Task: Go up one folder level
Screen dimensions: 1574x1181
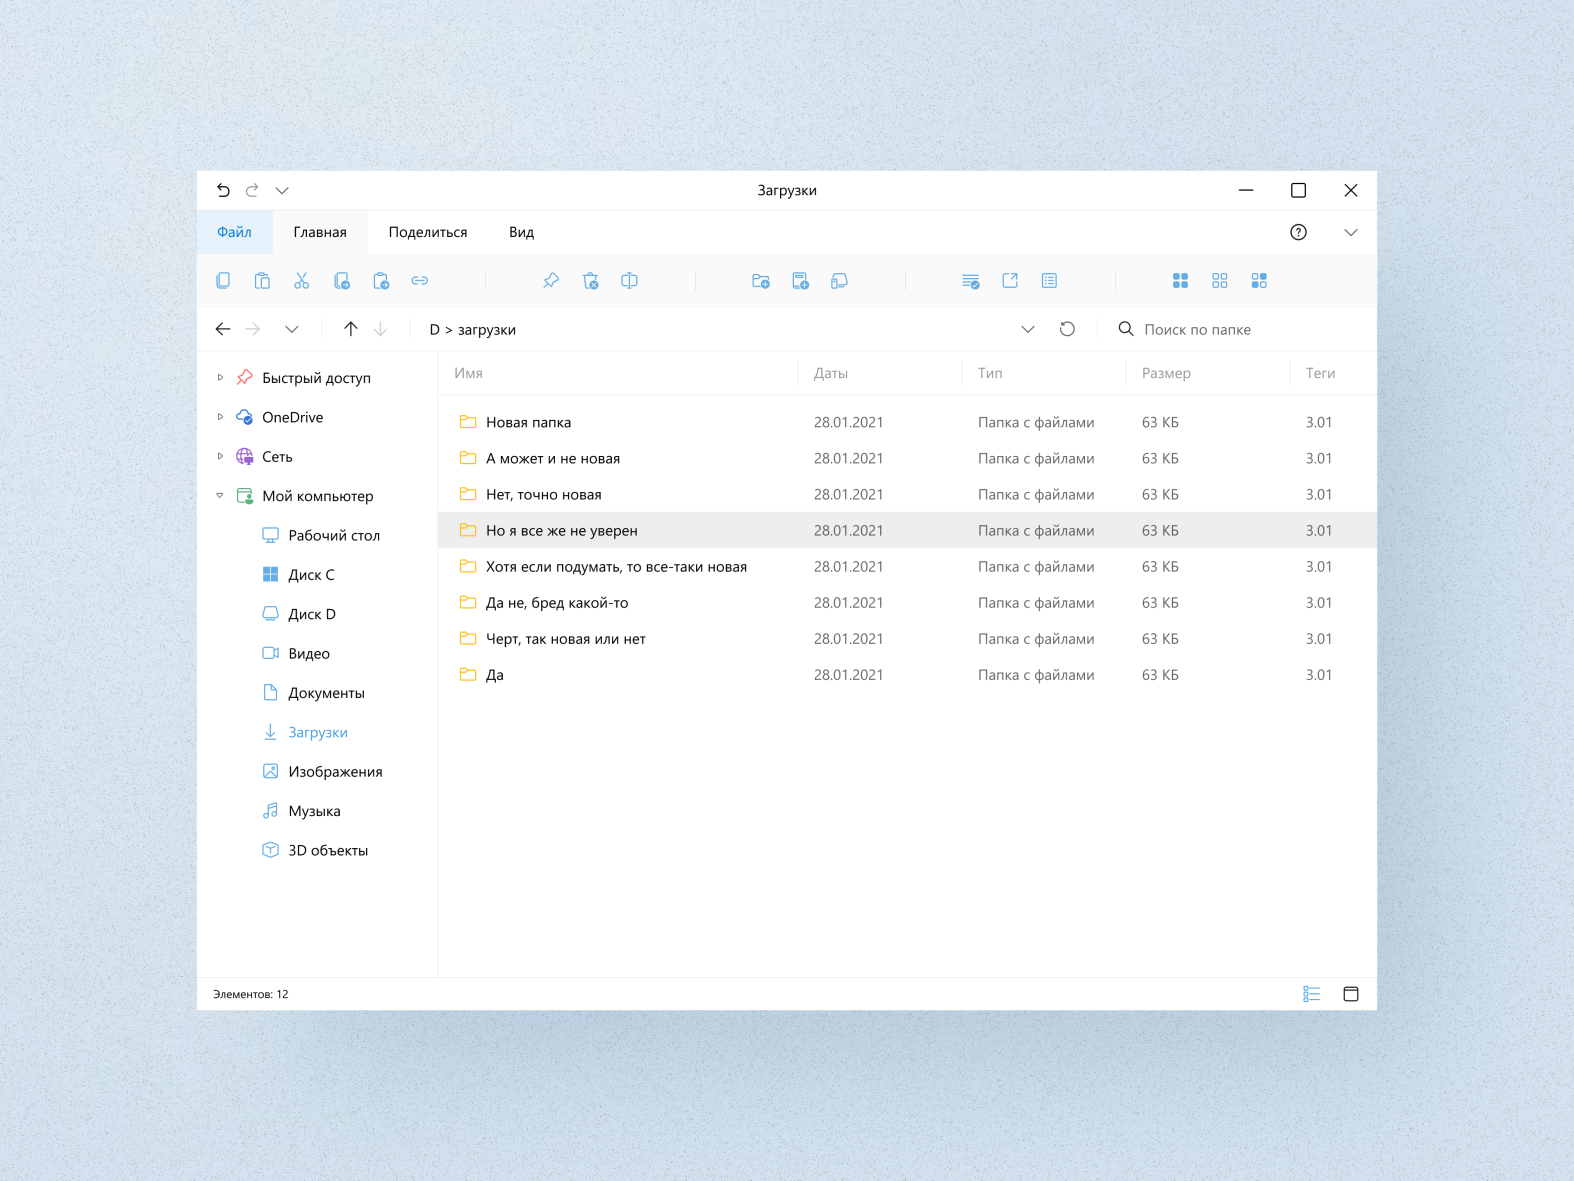Action: [350, 329]
